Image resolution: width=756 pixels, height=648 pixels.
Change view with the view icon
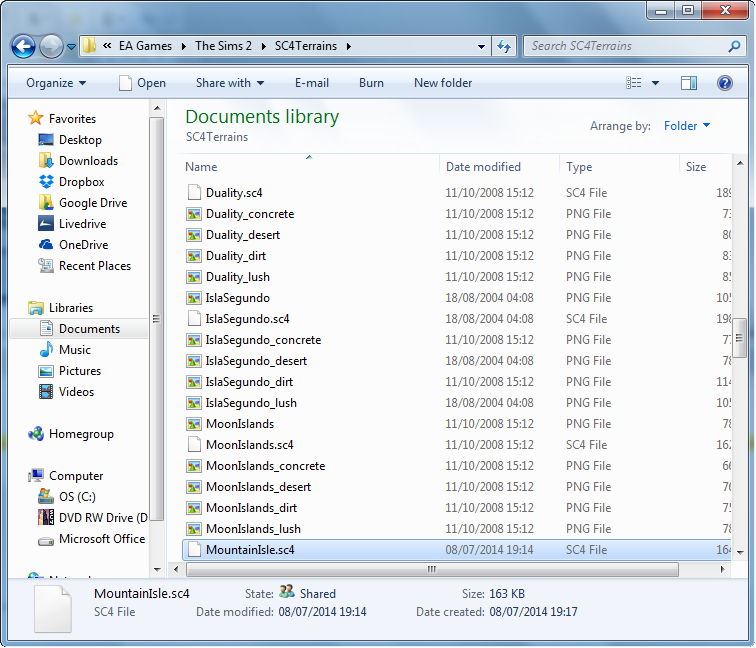tap(634, 83)
